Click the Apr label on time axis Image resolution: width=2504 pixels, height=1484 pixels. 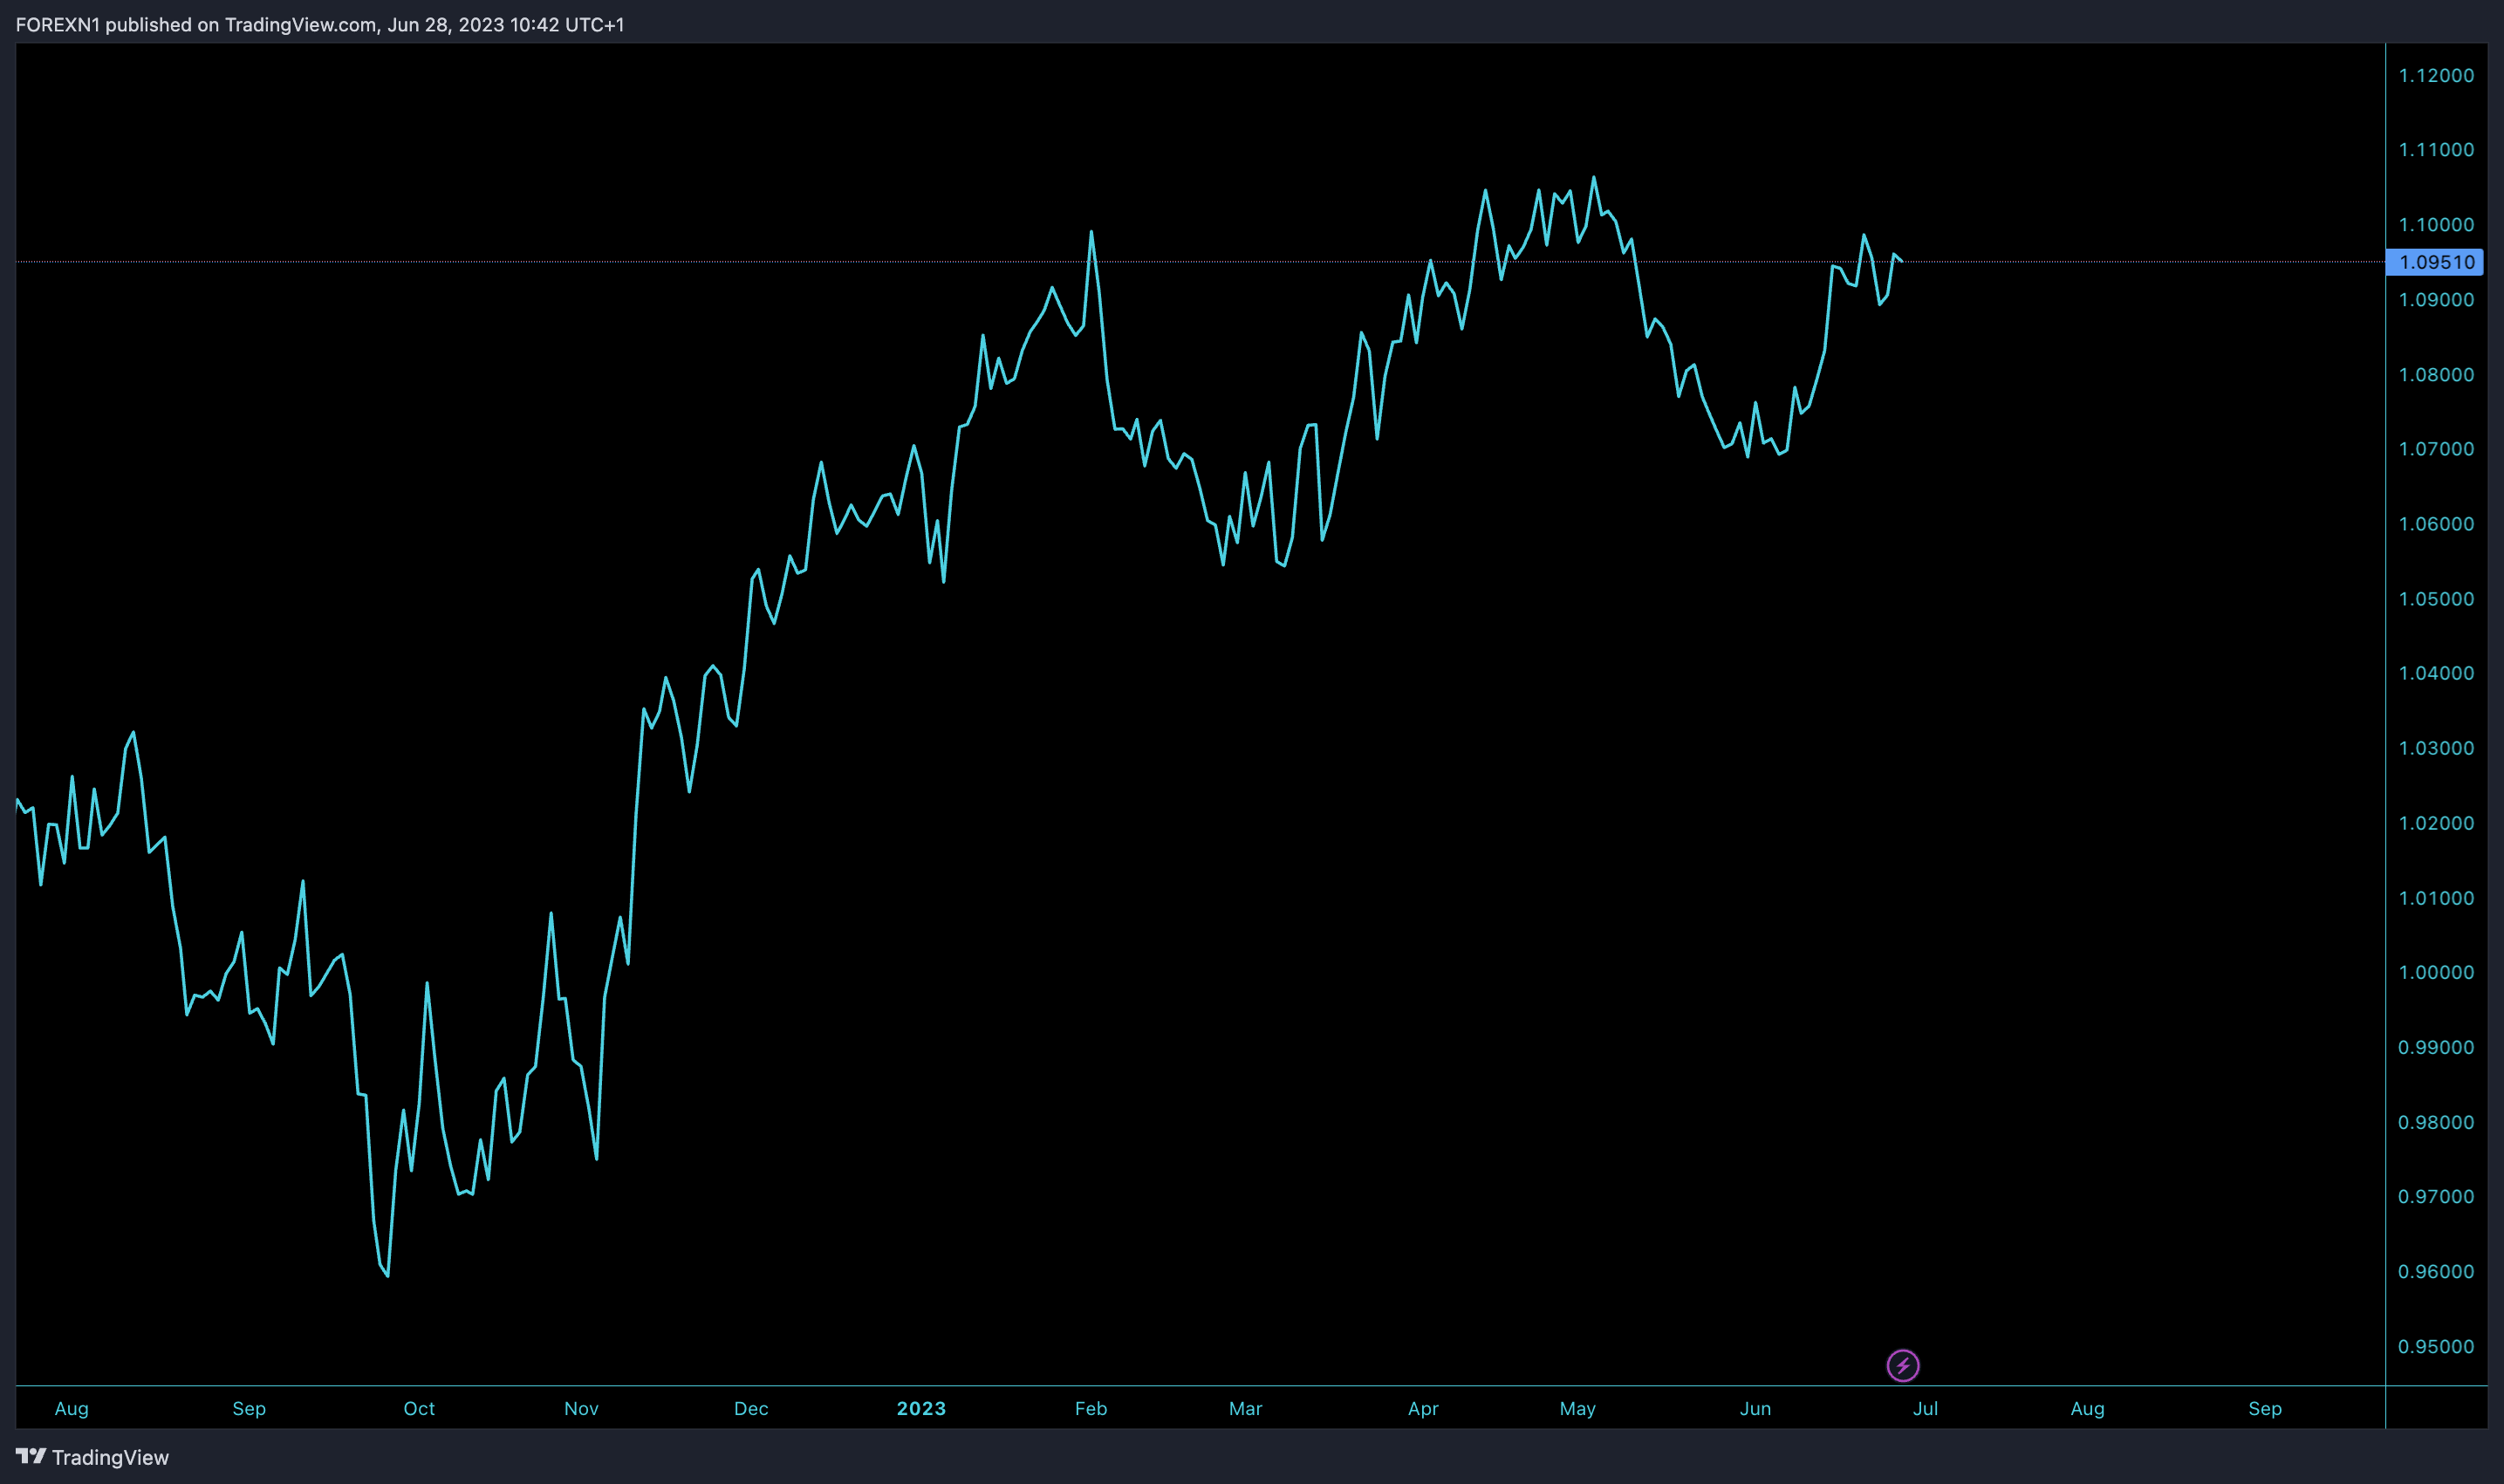(x=1423, y=1408)
